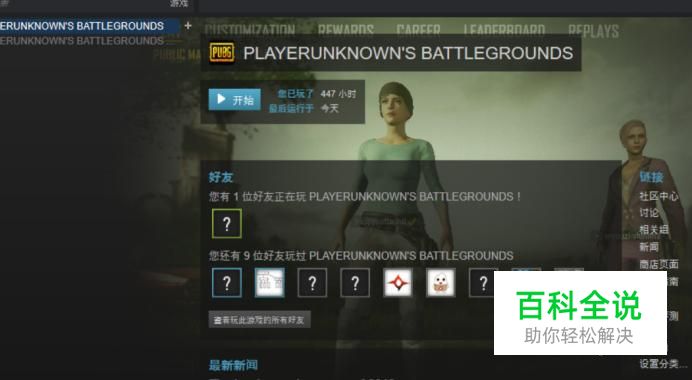
Task: Click the 查看玩此游戏的所有好友 button
Action: pyautogui.click(x=260, y=320)
